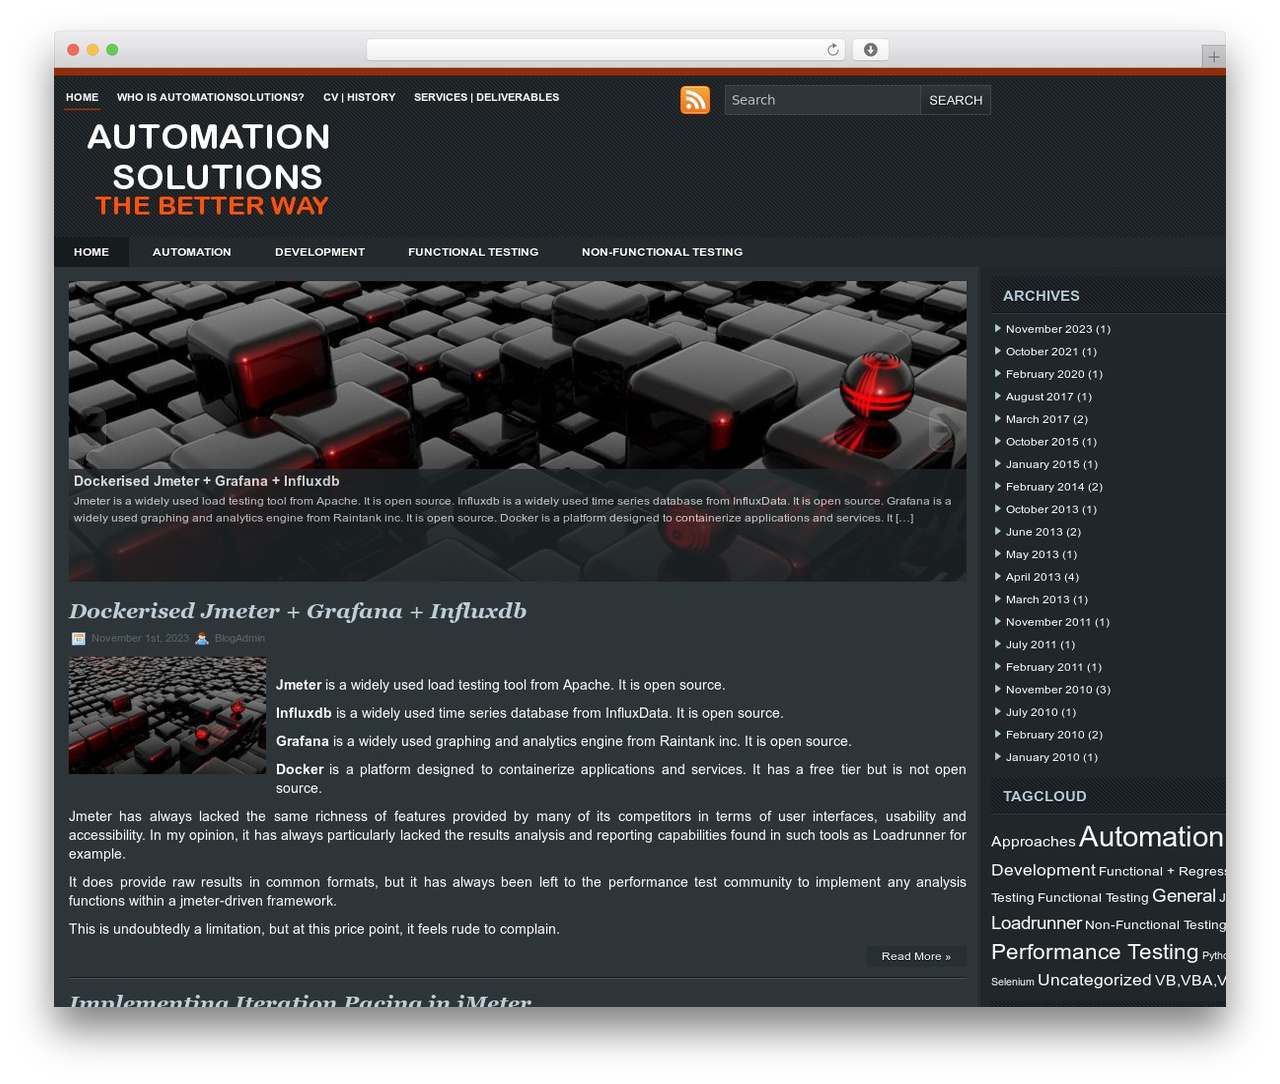Click the calendar icon beside November 1st, 2023

[x=78, y=638]
